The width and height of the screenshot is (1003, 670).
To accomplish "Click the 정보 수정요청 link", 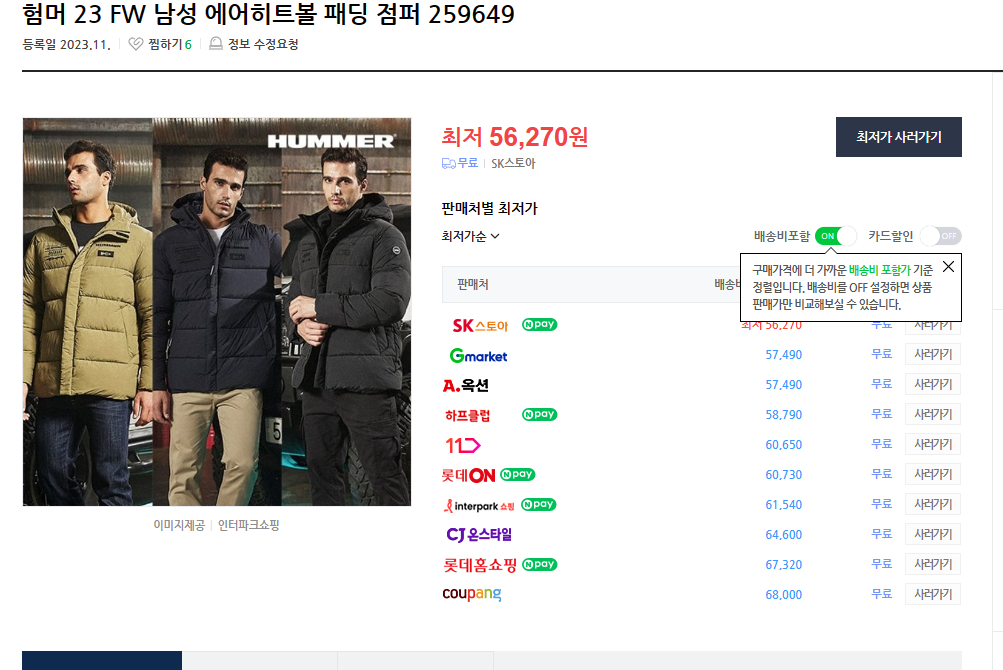I will (x=262, y=44).
